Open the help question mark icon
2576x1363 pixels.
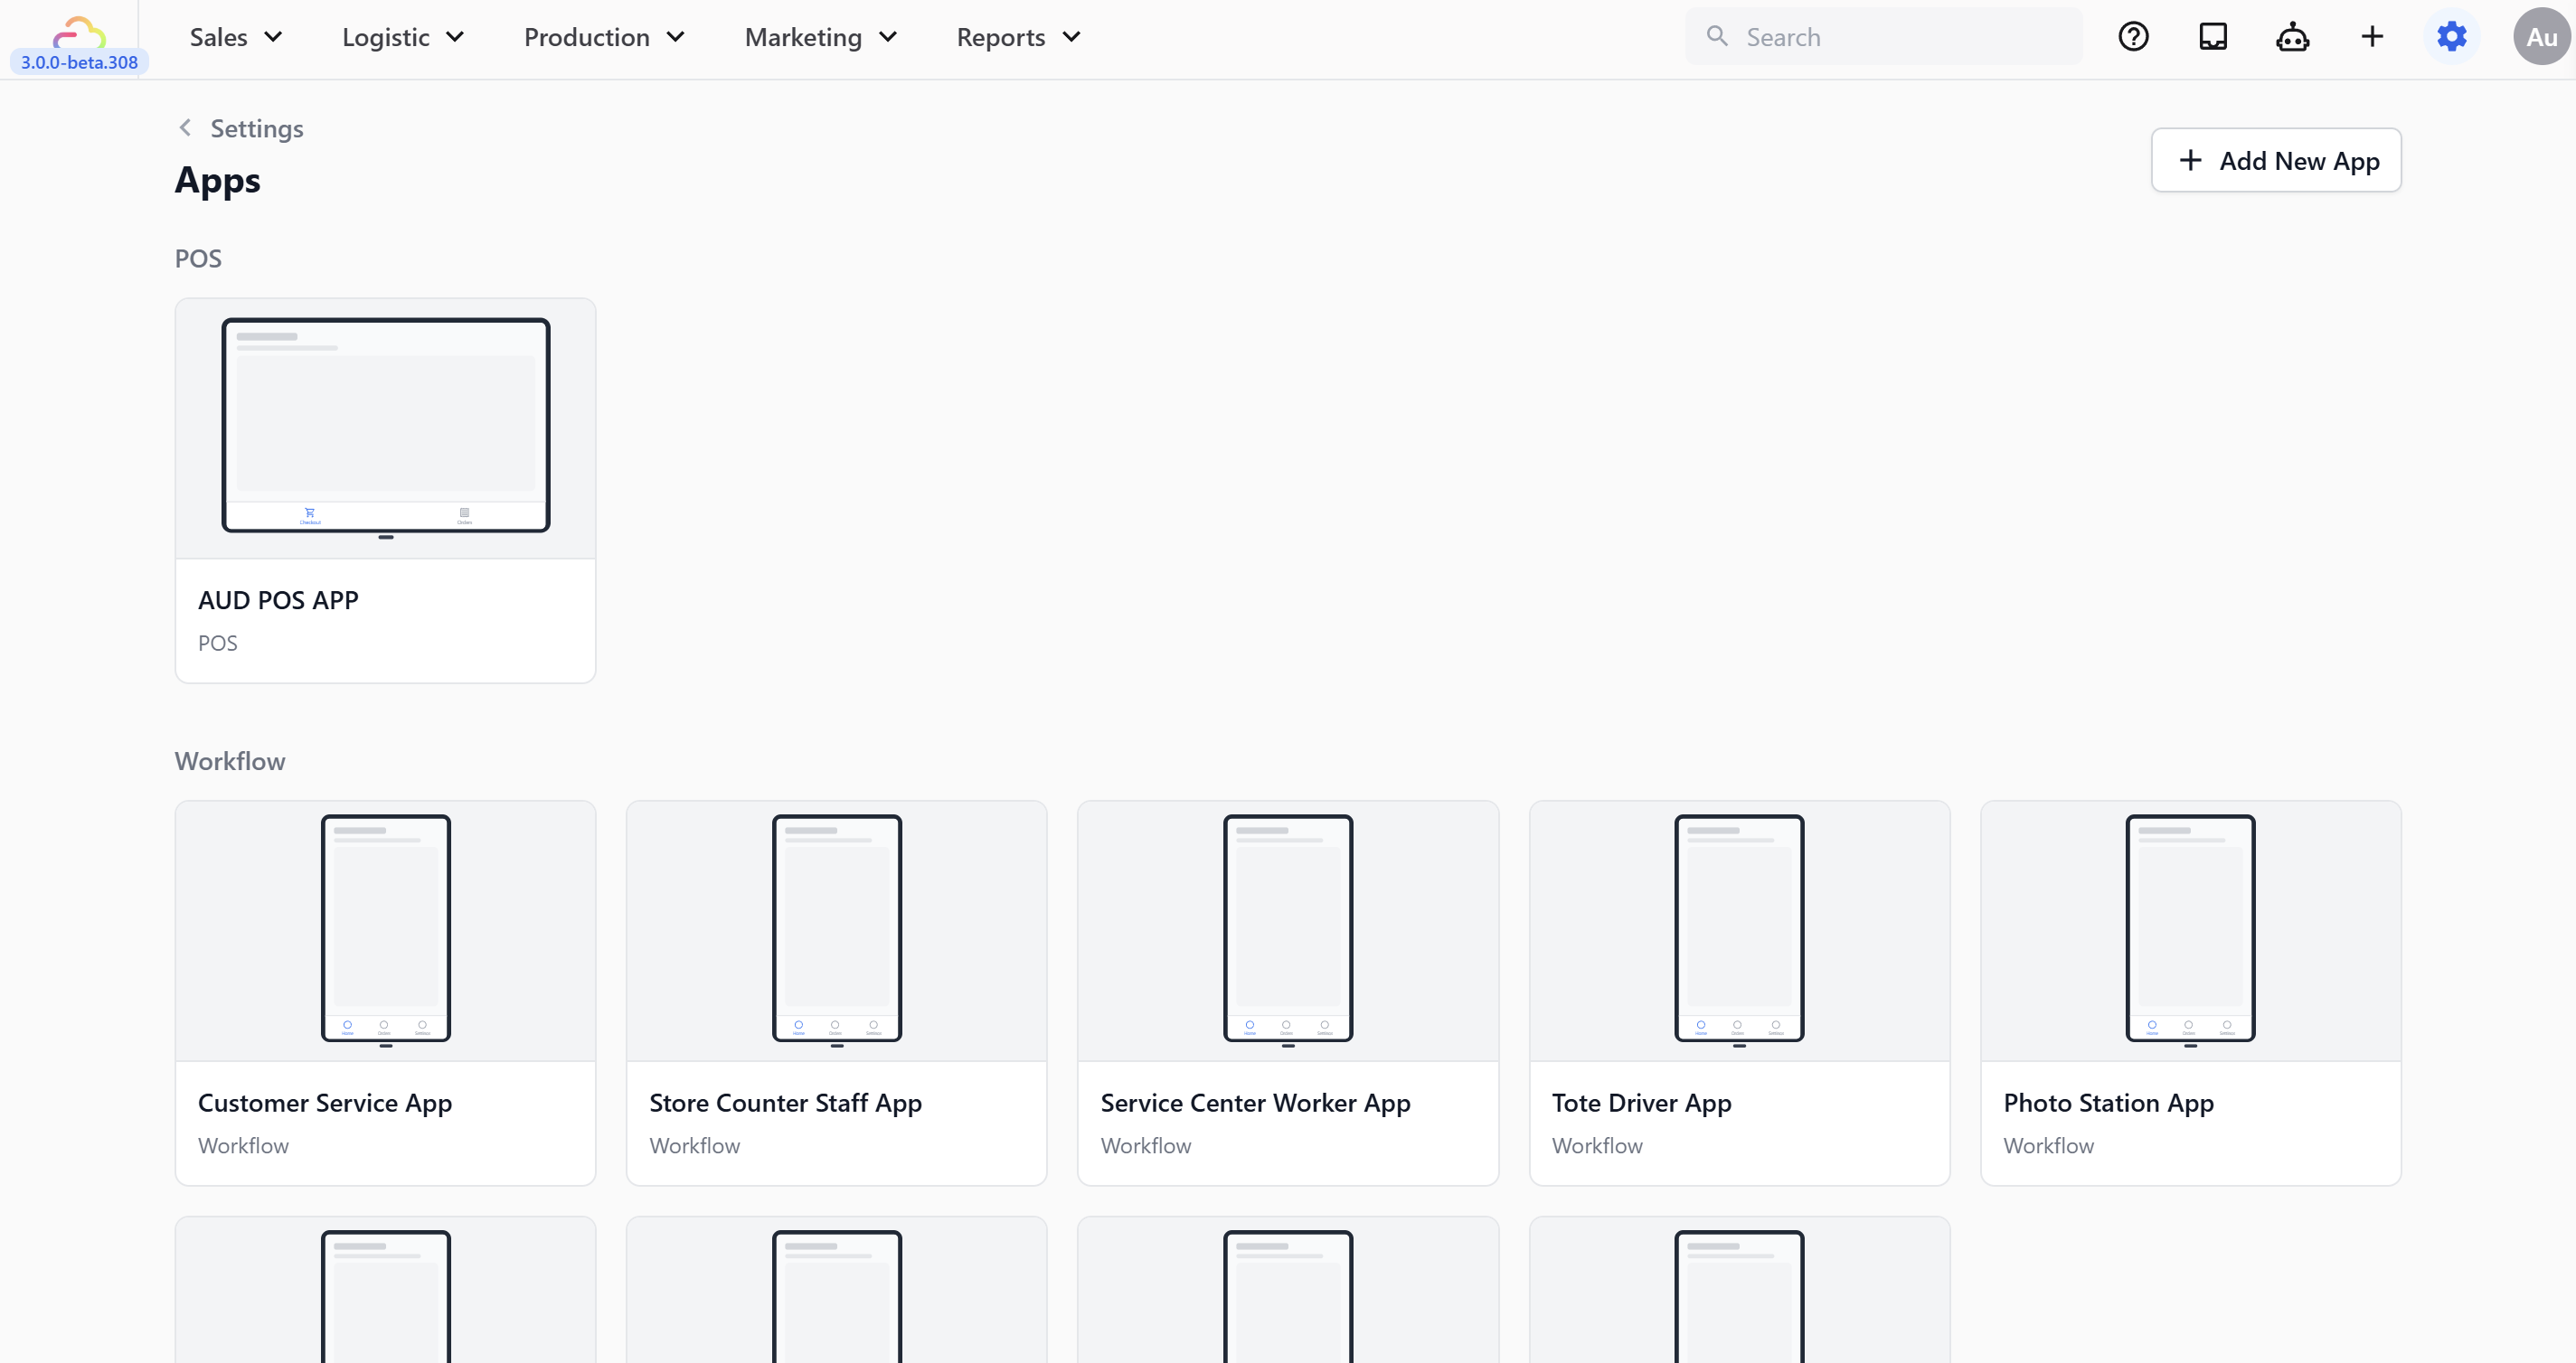(x=2133, y=37)
